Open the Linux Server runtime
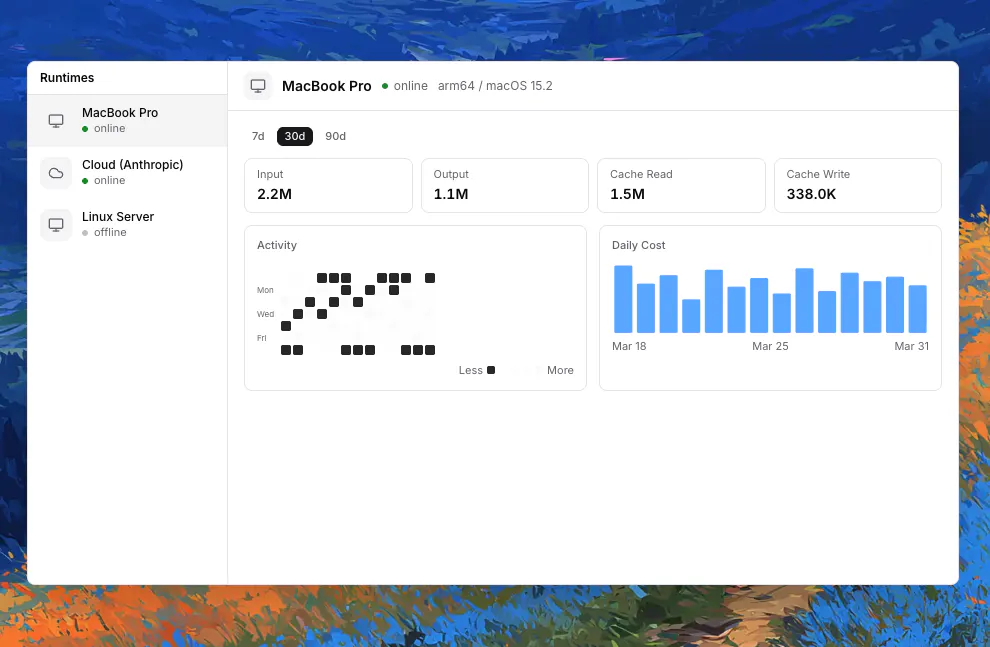990x647 pixels. [127, 224]
